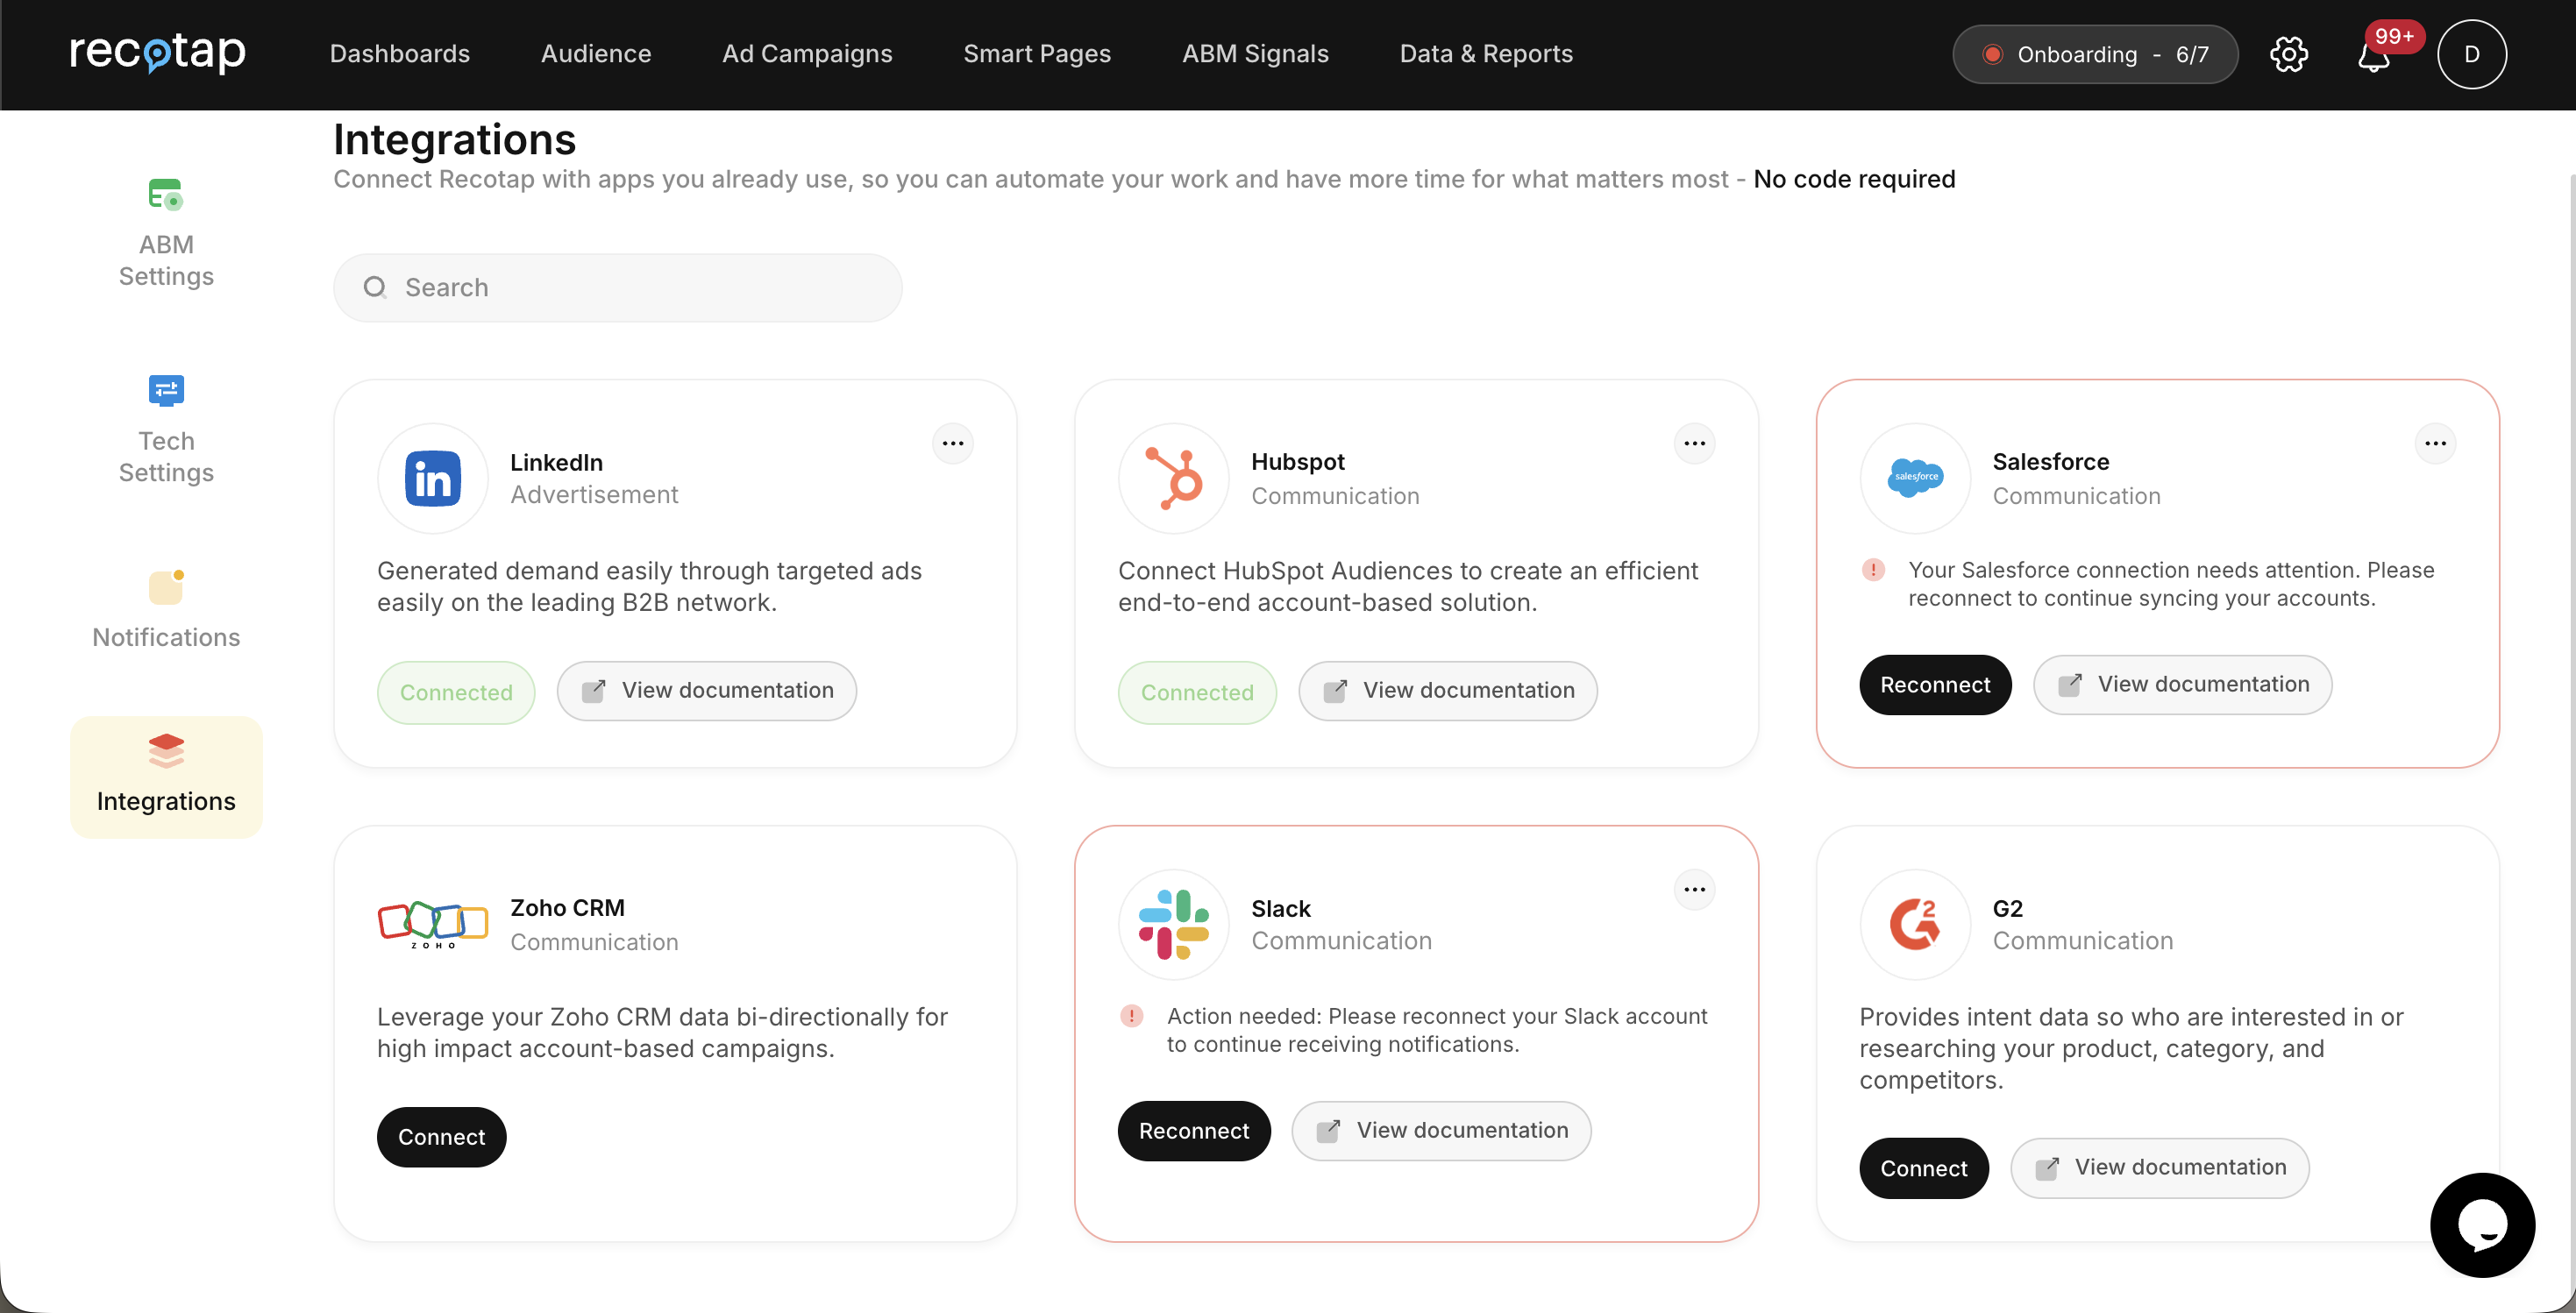The image size is (2576, 1313).
Task: View documentation for Salesforce
Action: coord(2183,685)
